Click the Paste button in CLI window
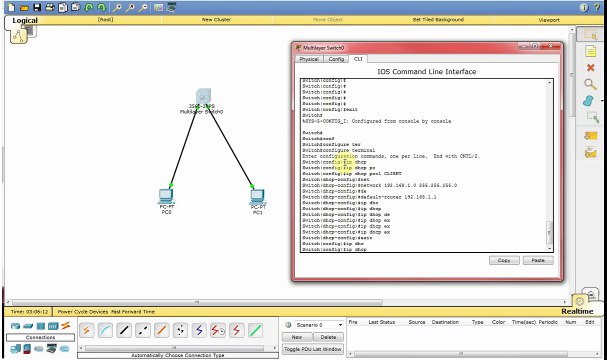The height and width of the screenshot is (360, 607). click(538, 260)
